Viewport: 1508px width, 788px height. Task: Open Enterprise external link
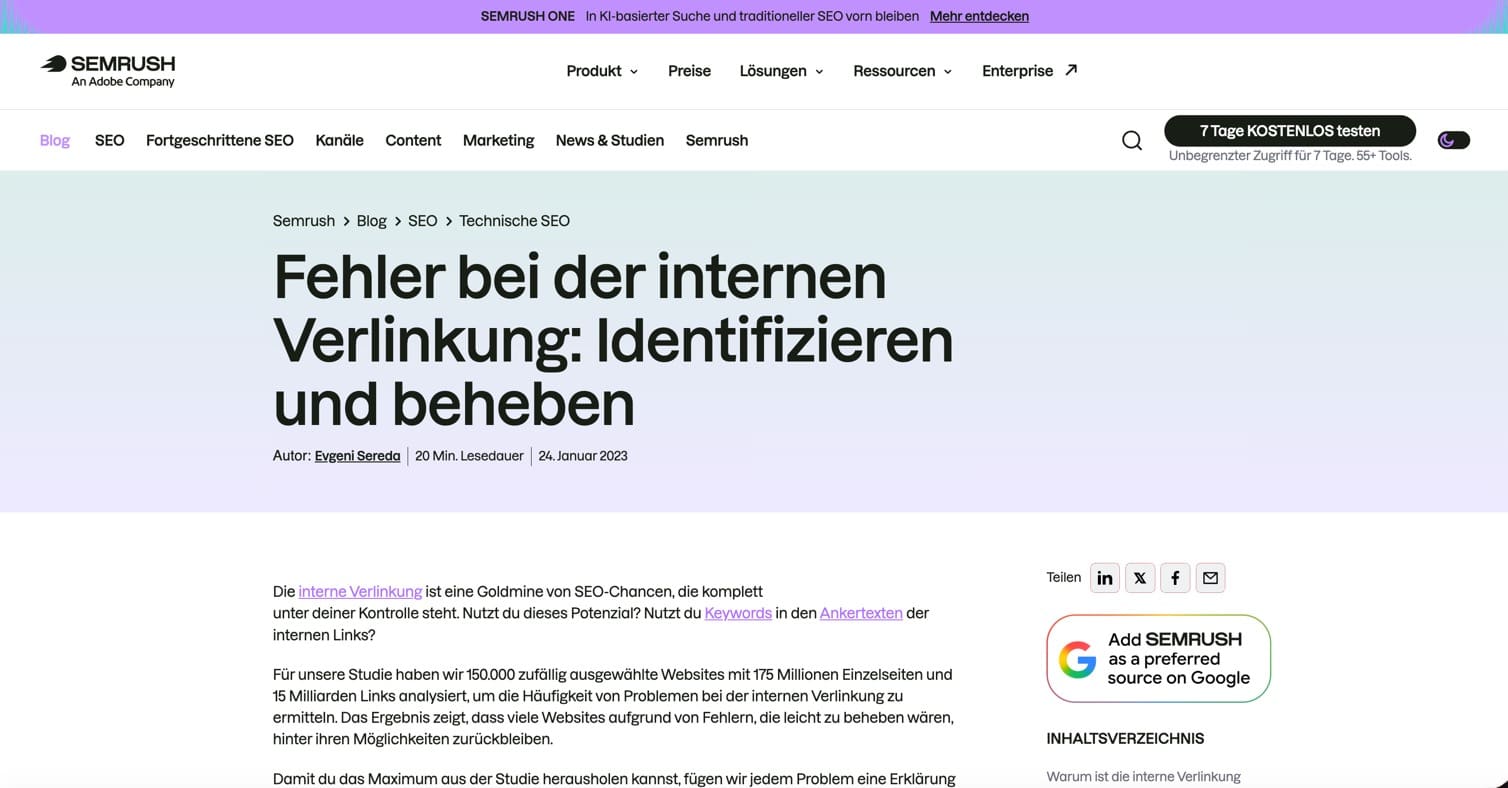[x=1030, y=71]
